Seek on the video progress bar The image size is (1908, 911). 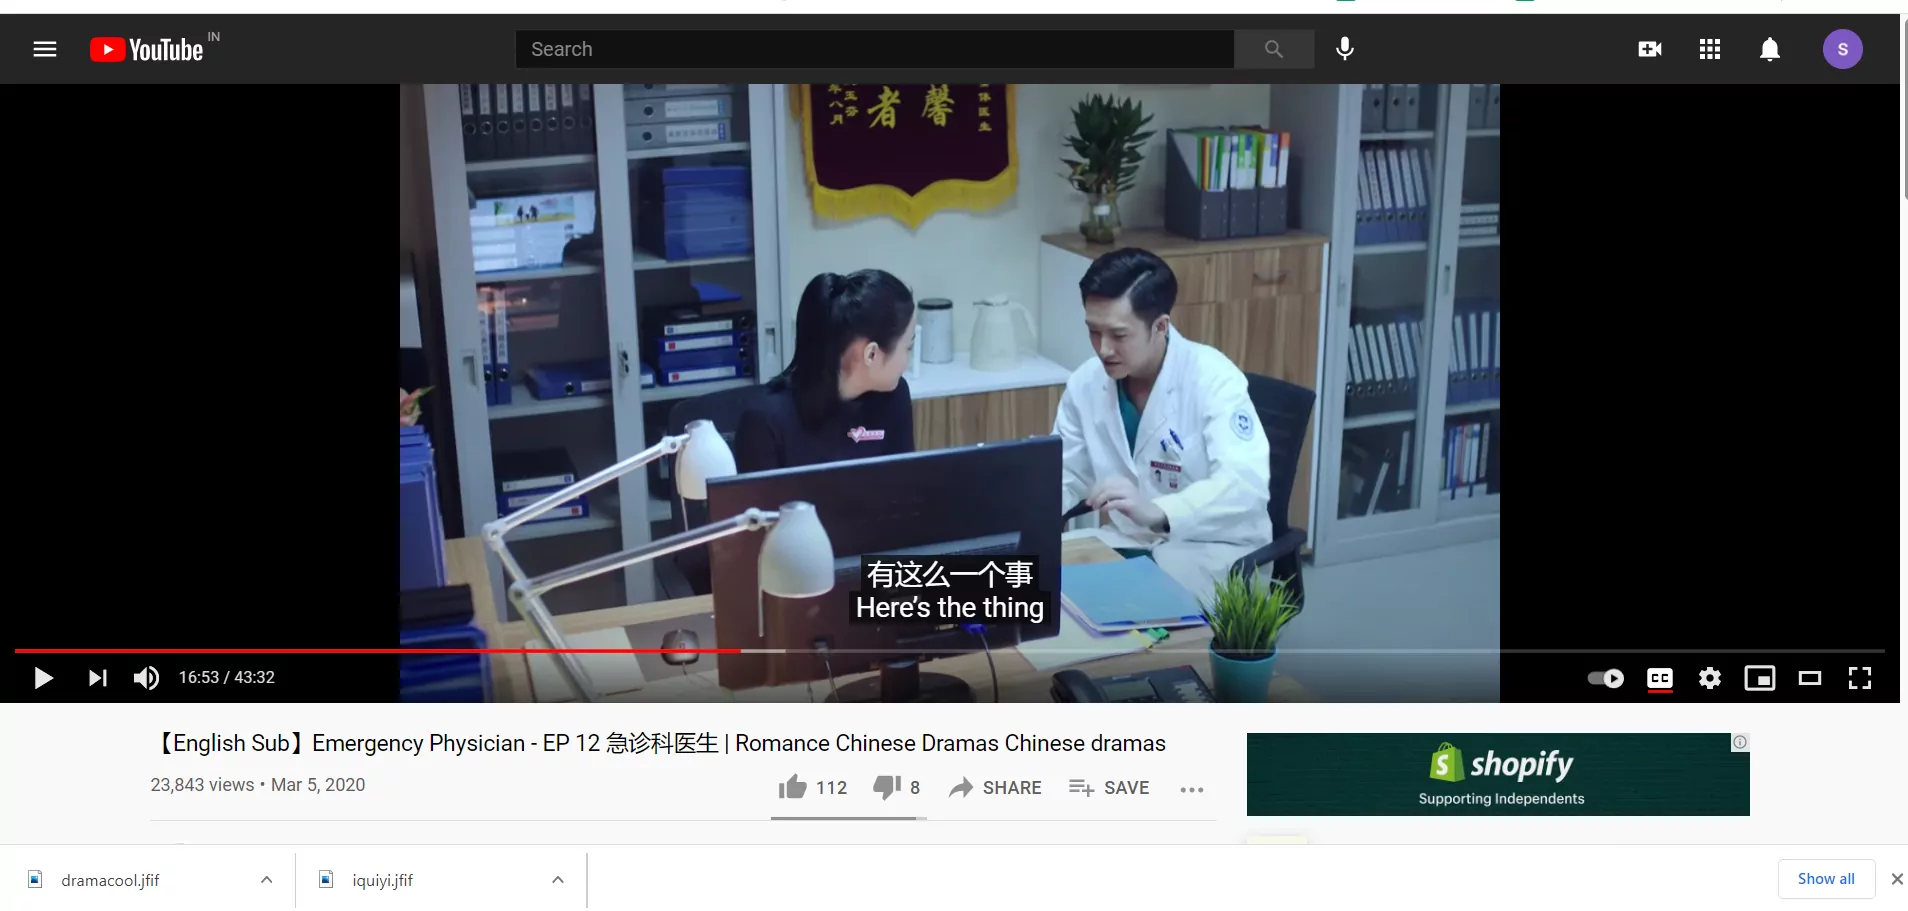coord(949,651)
